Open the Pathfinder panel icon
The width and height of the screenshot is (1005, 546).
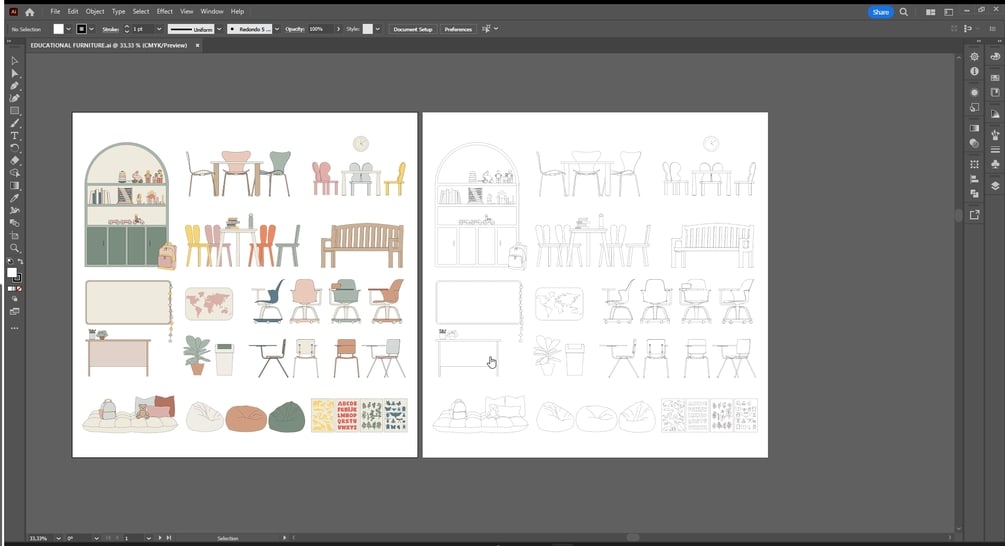coord(974,194)
